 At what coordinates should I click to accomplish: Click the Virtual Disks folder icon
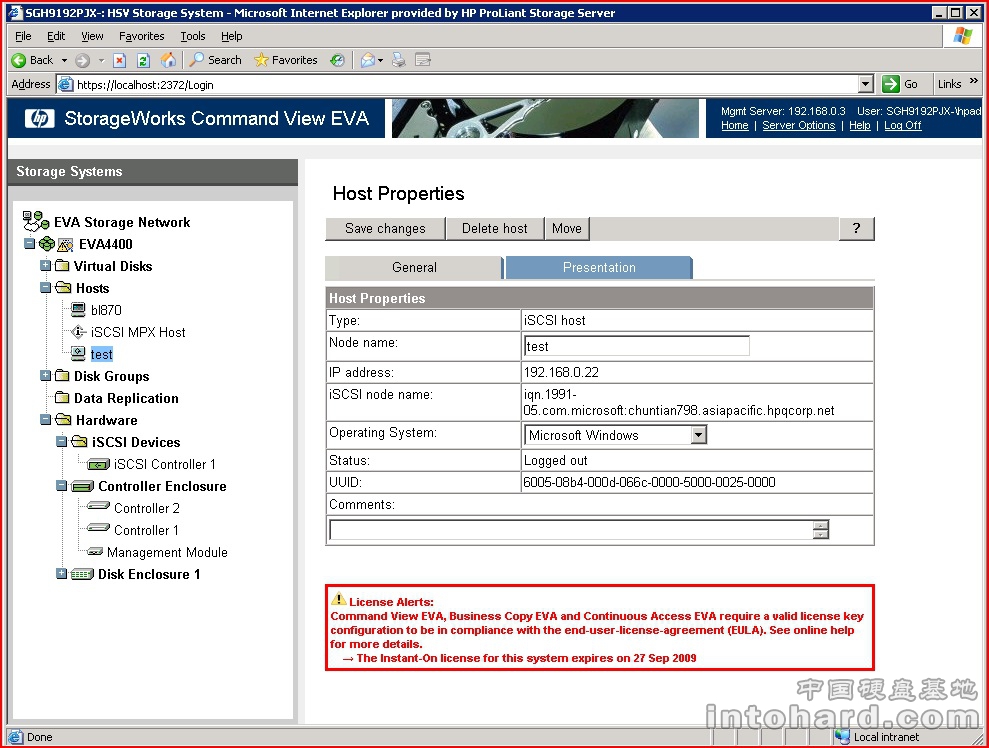coord(62,266)
